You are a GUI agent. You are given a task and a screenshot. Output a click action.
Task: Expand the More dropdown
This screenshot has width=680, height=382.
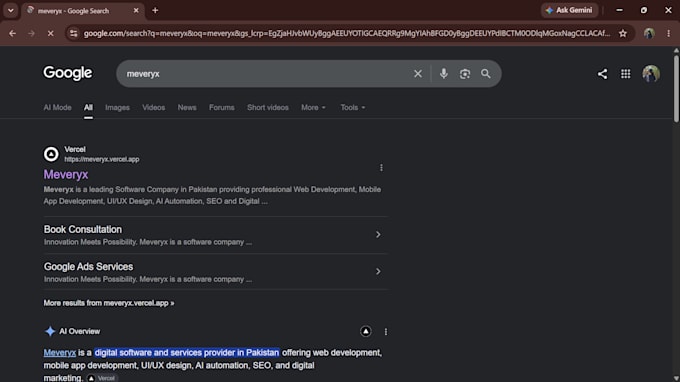[313, 108]
